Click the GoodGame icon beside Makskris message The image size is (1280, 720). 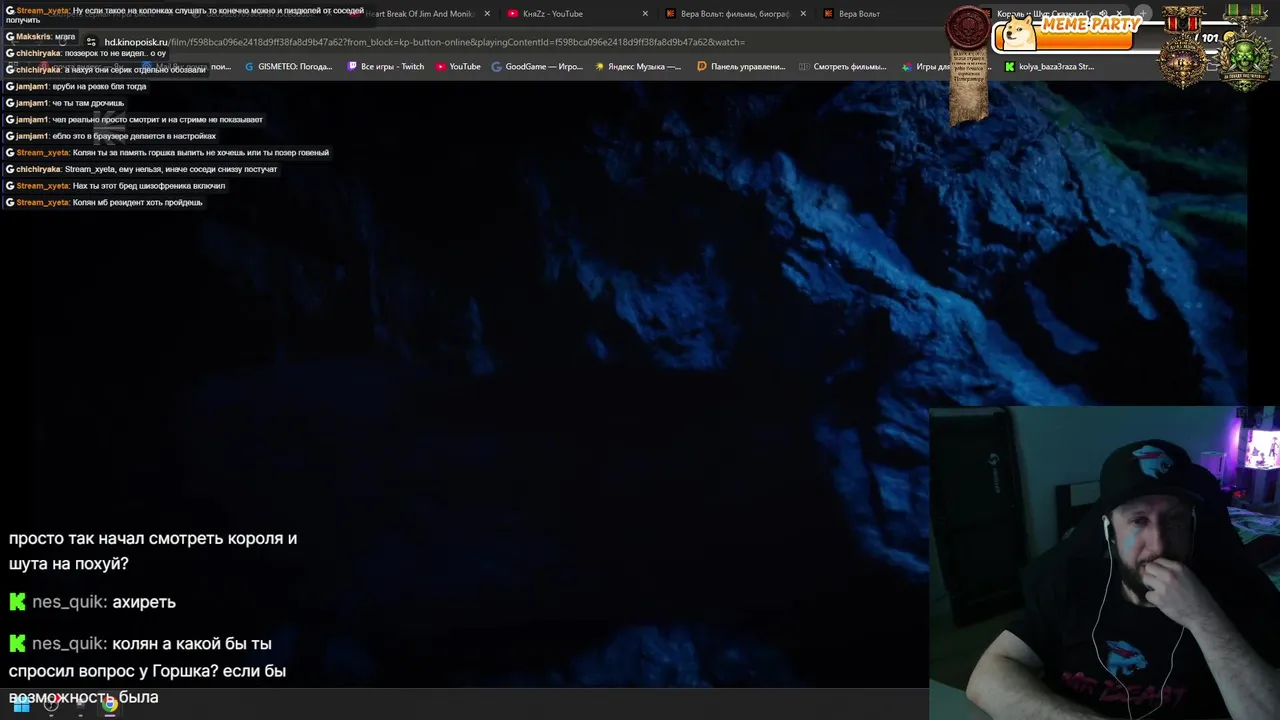click(x=10, y=37)
